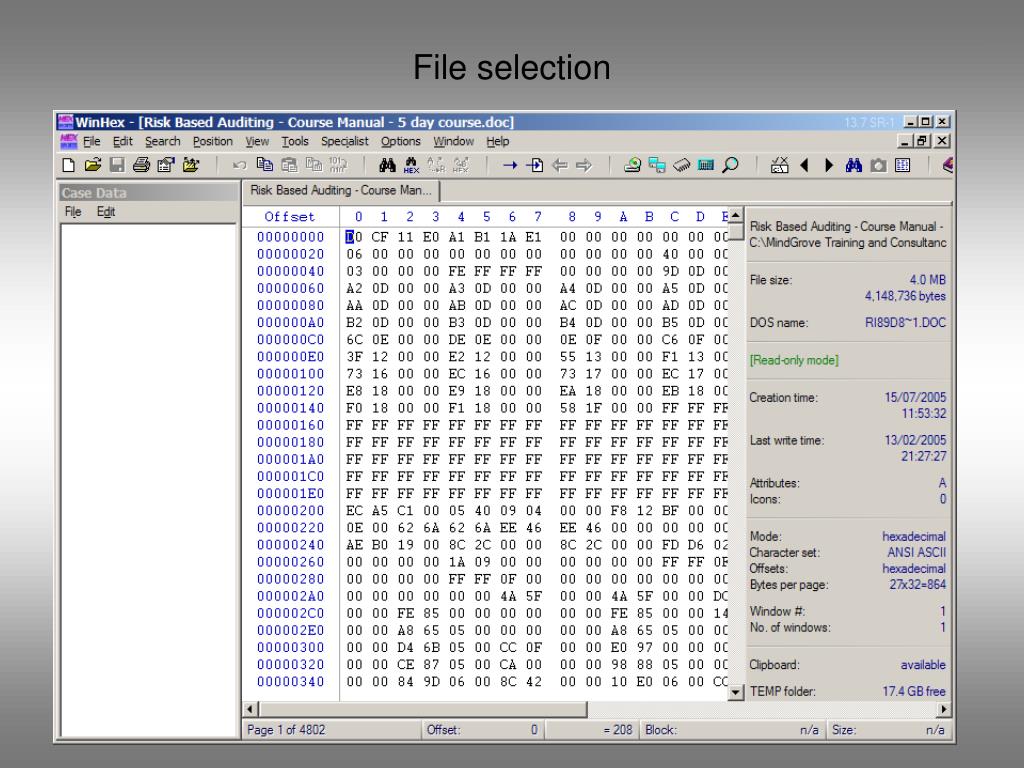Open the View menu

coord(257,141)
